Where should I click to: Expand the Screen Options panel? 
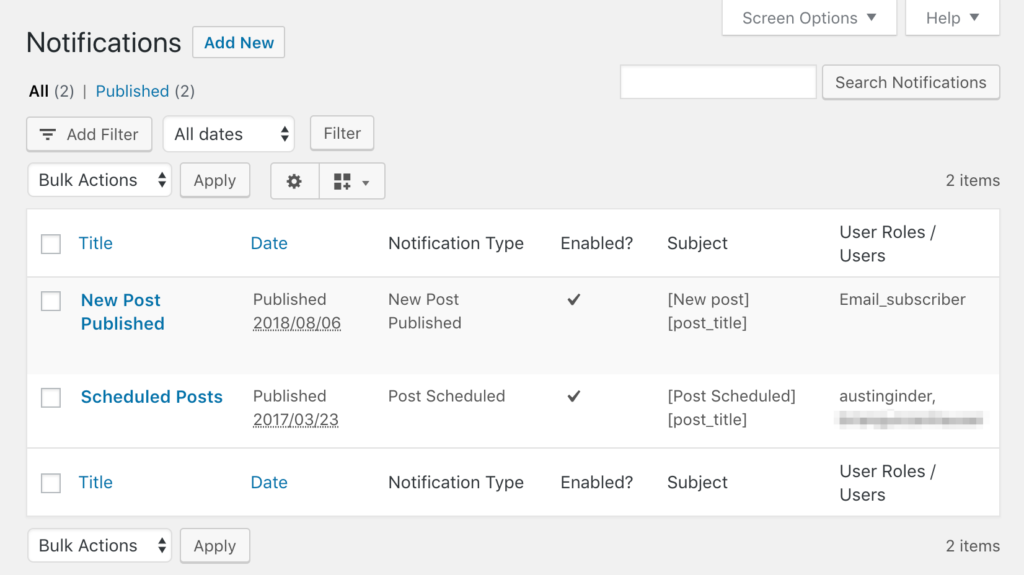809,18
